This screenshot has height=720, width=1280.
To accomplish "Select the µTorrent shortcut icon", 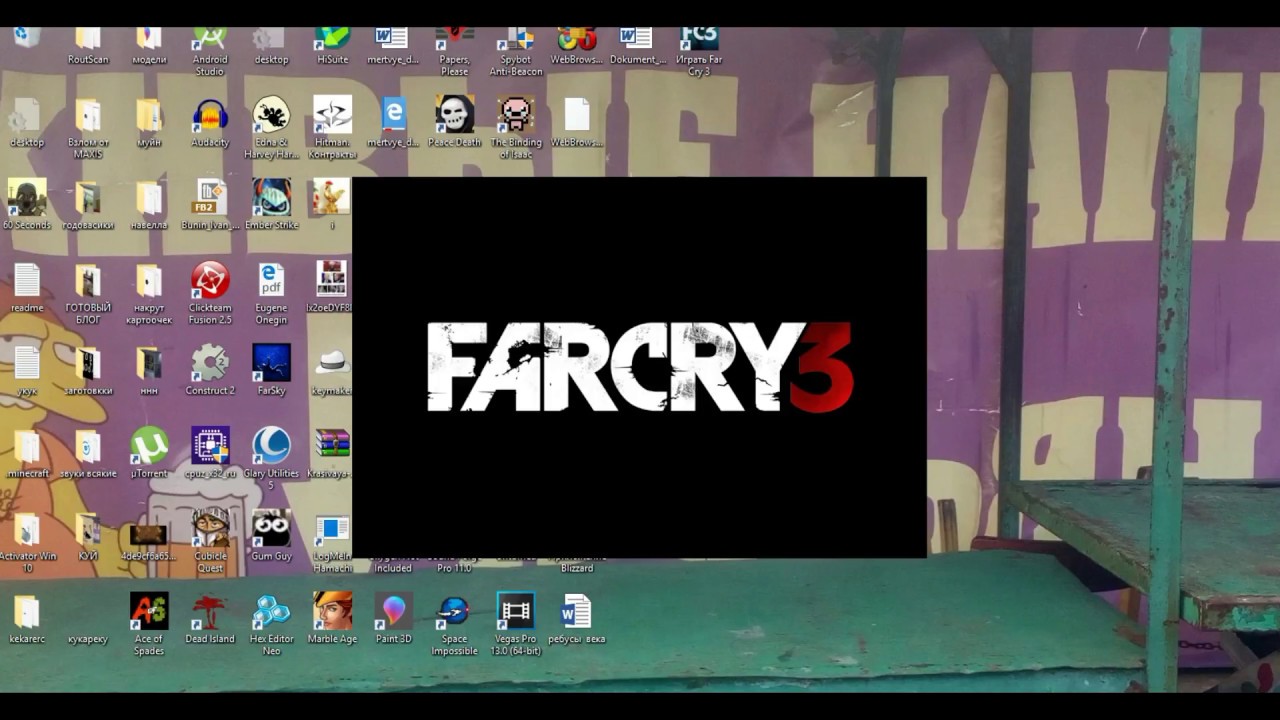I will click(149, 453).
